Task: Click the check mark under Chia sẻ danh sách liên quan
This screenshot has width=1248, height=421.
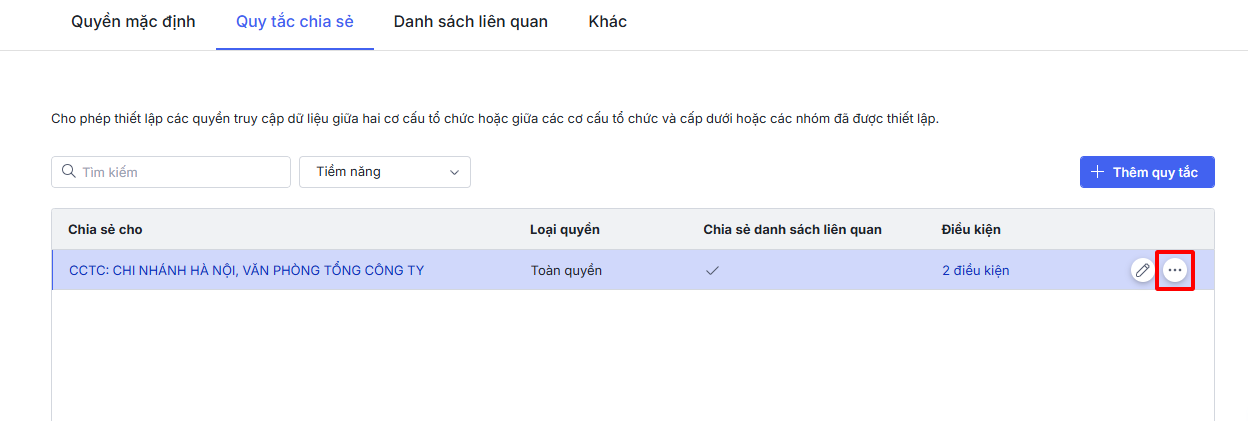Action: point(713,270)
